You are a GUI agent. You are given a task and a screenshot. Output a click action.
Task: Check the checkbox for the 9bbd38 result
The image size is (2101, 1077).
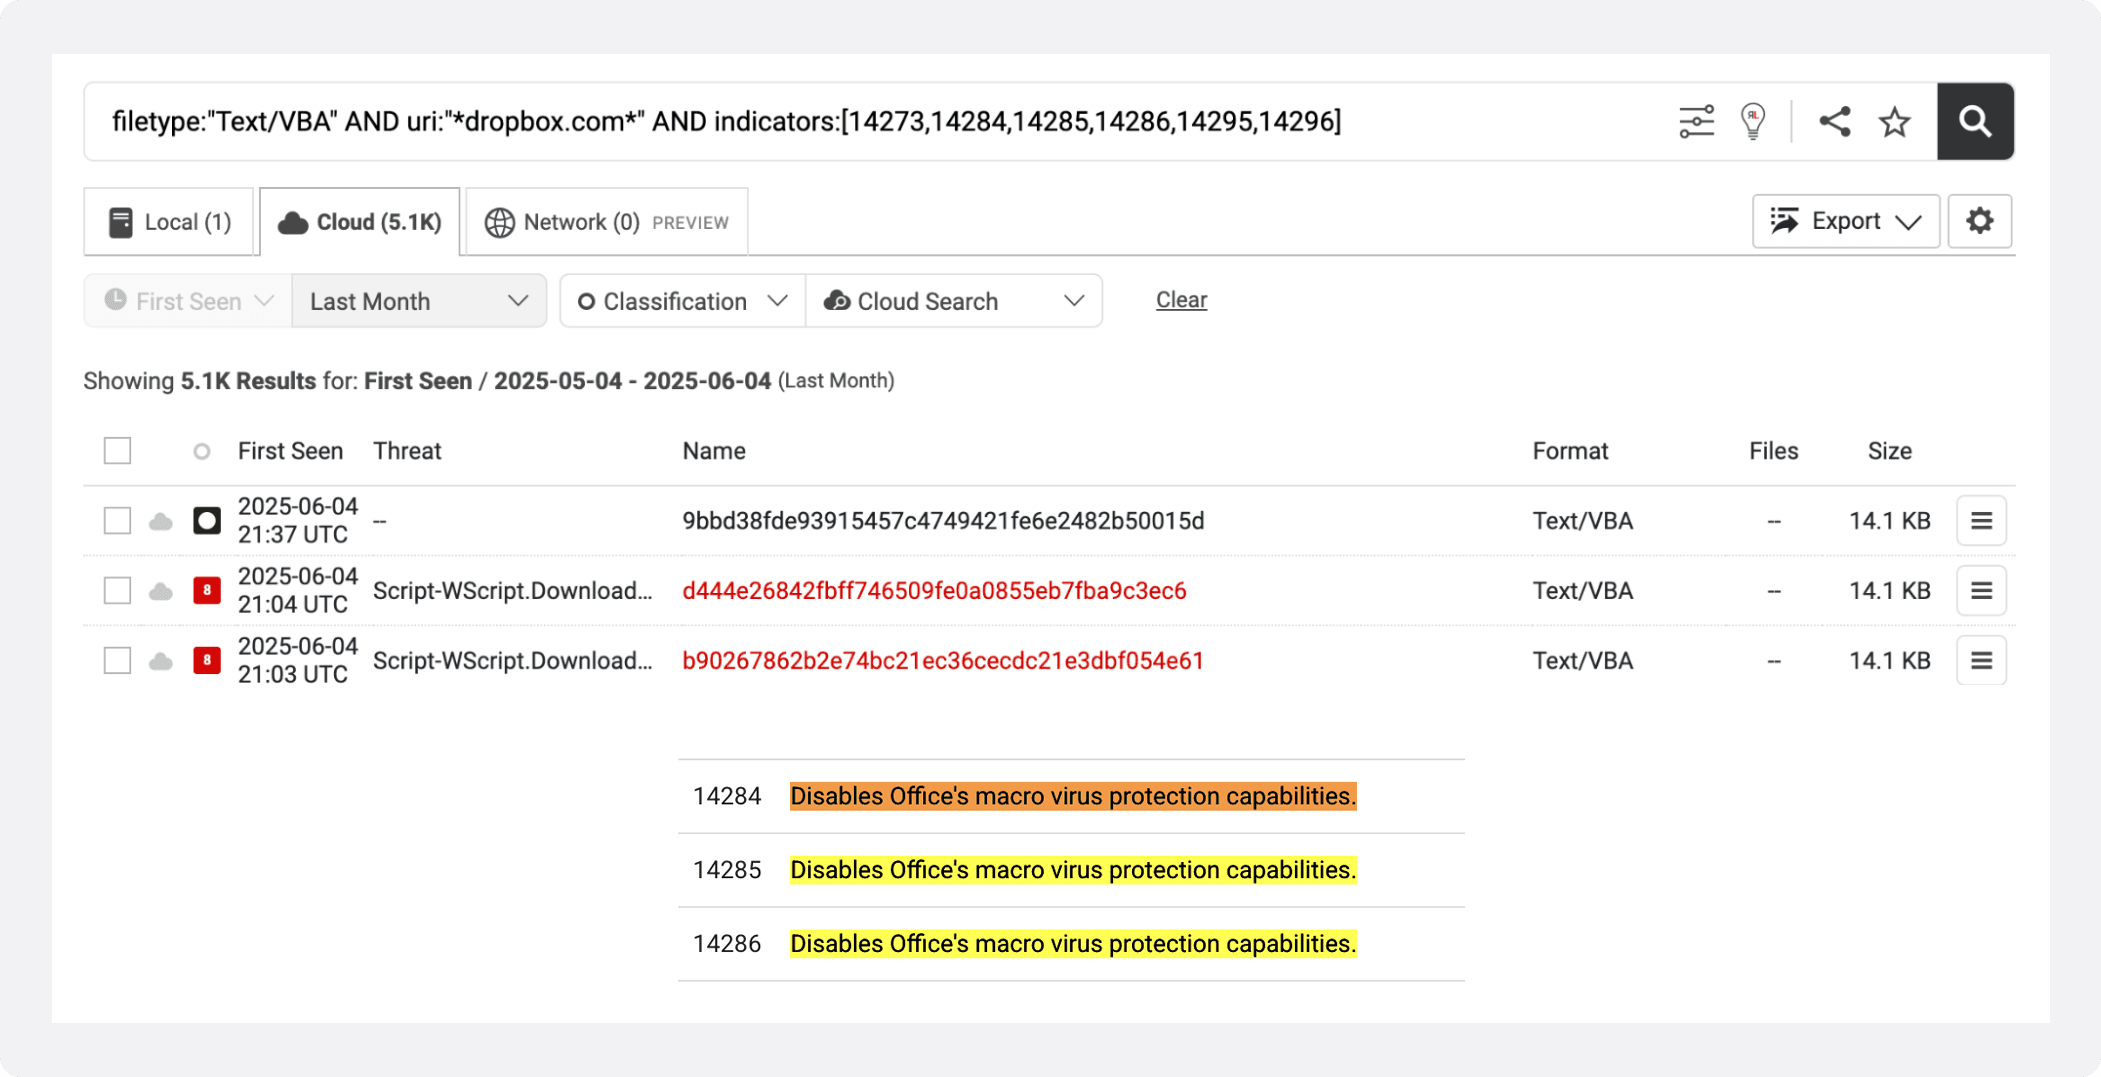click(117, 520)
